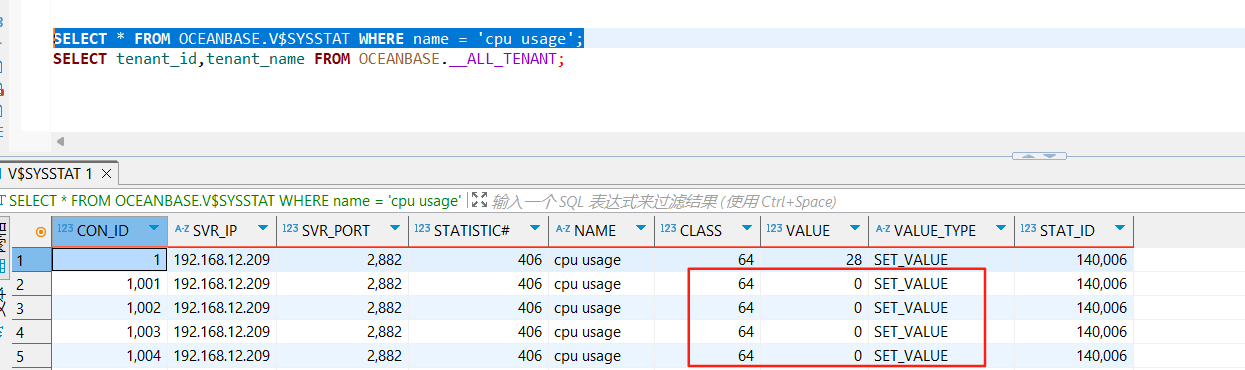Click the editor/results panel divider collapse handle
Image resolution: width=1245 pixels, height=370 pixels.
point(1039,156)
